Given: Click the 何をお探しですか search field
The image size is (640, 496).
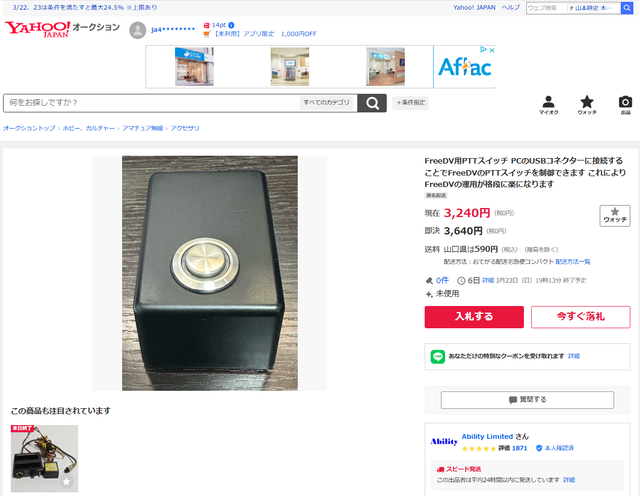Looking at the screenshot, I should click(151, 102).
